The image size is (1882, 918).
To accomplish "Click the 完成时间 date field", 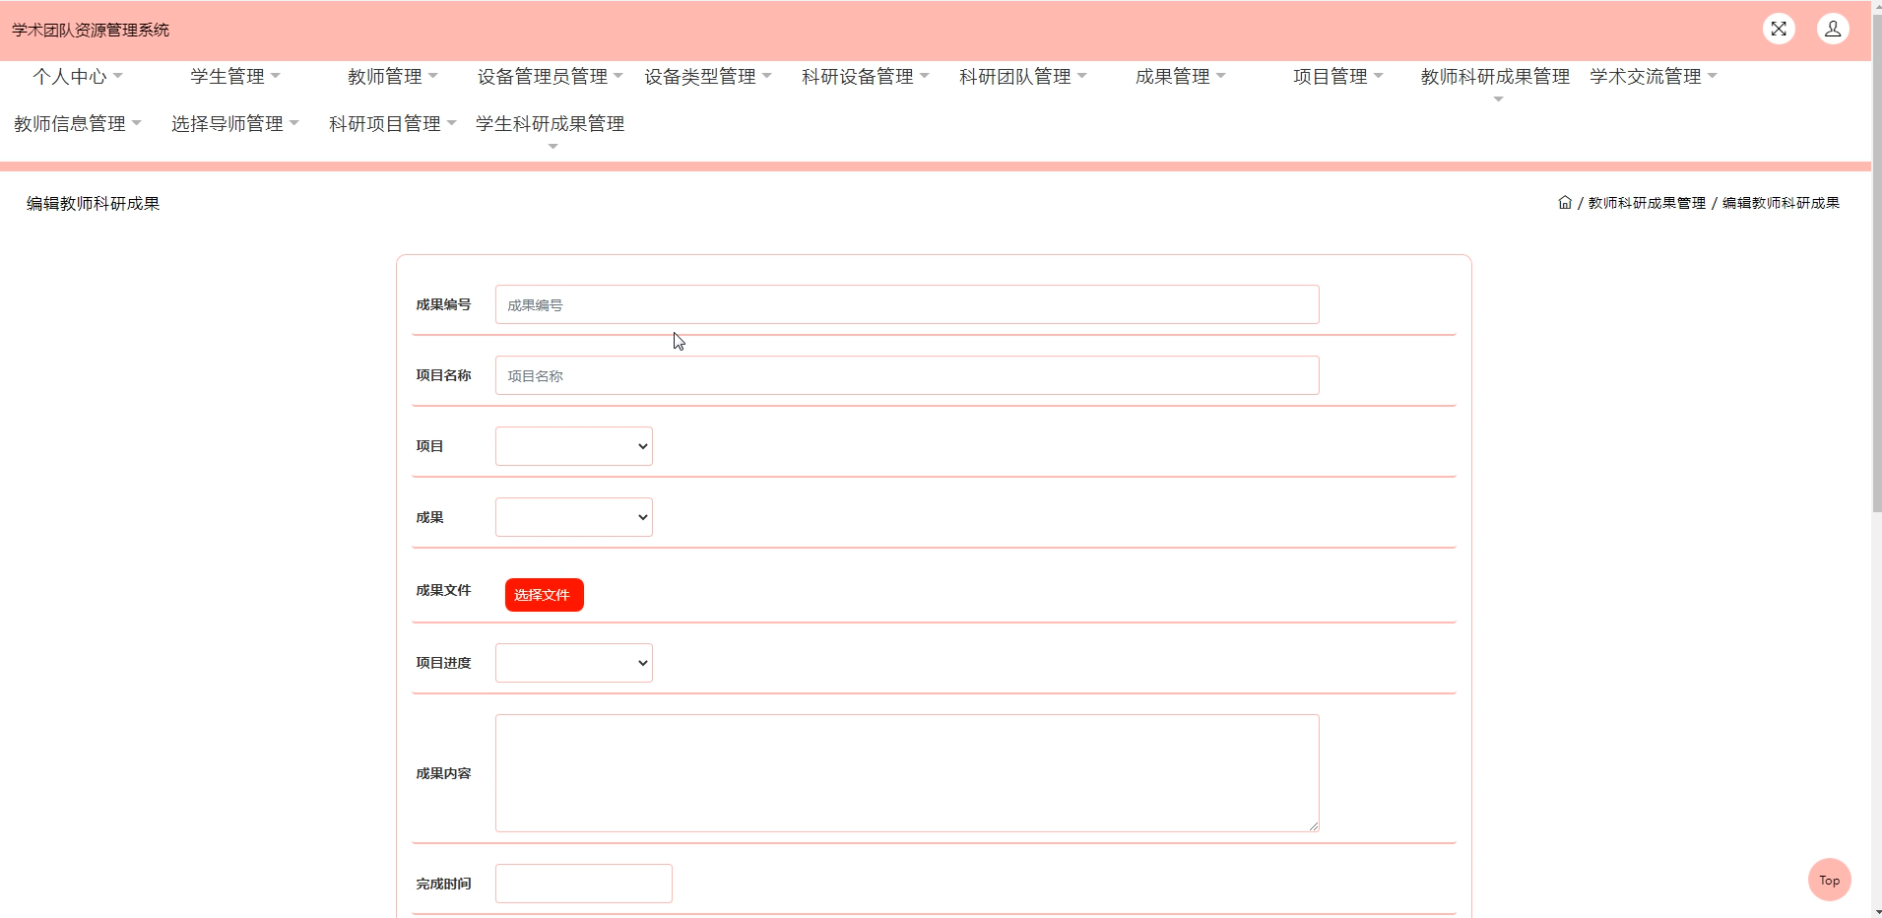I will (x=584, y=884).
